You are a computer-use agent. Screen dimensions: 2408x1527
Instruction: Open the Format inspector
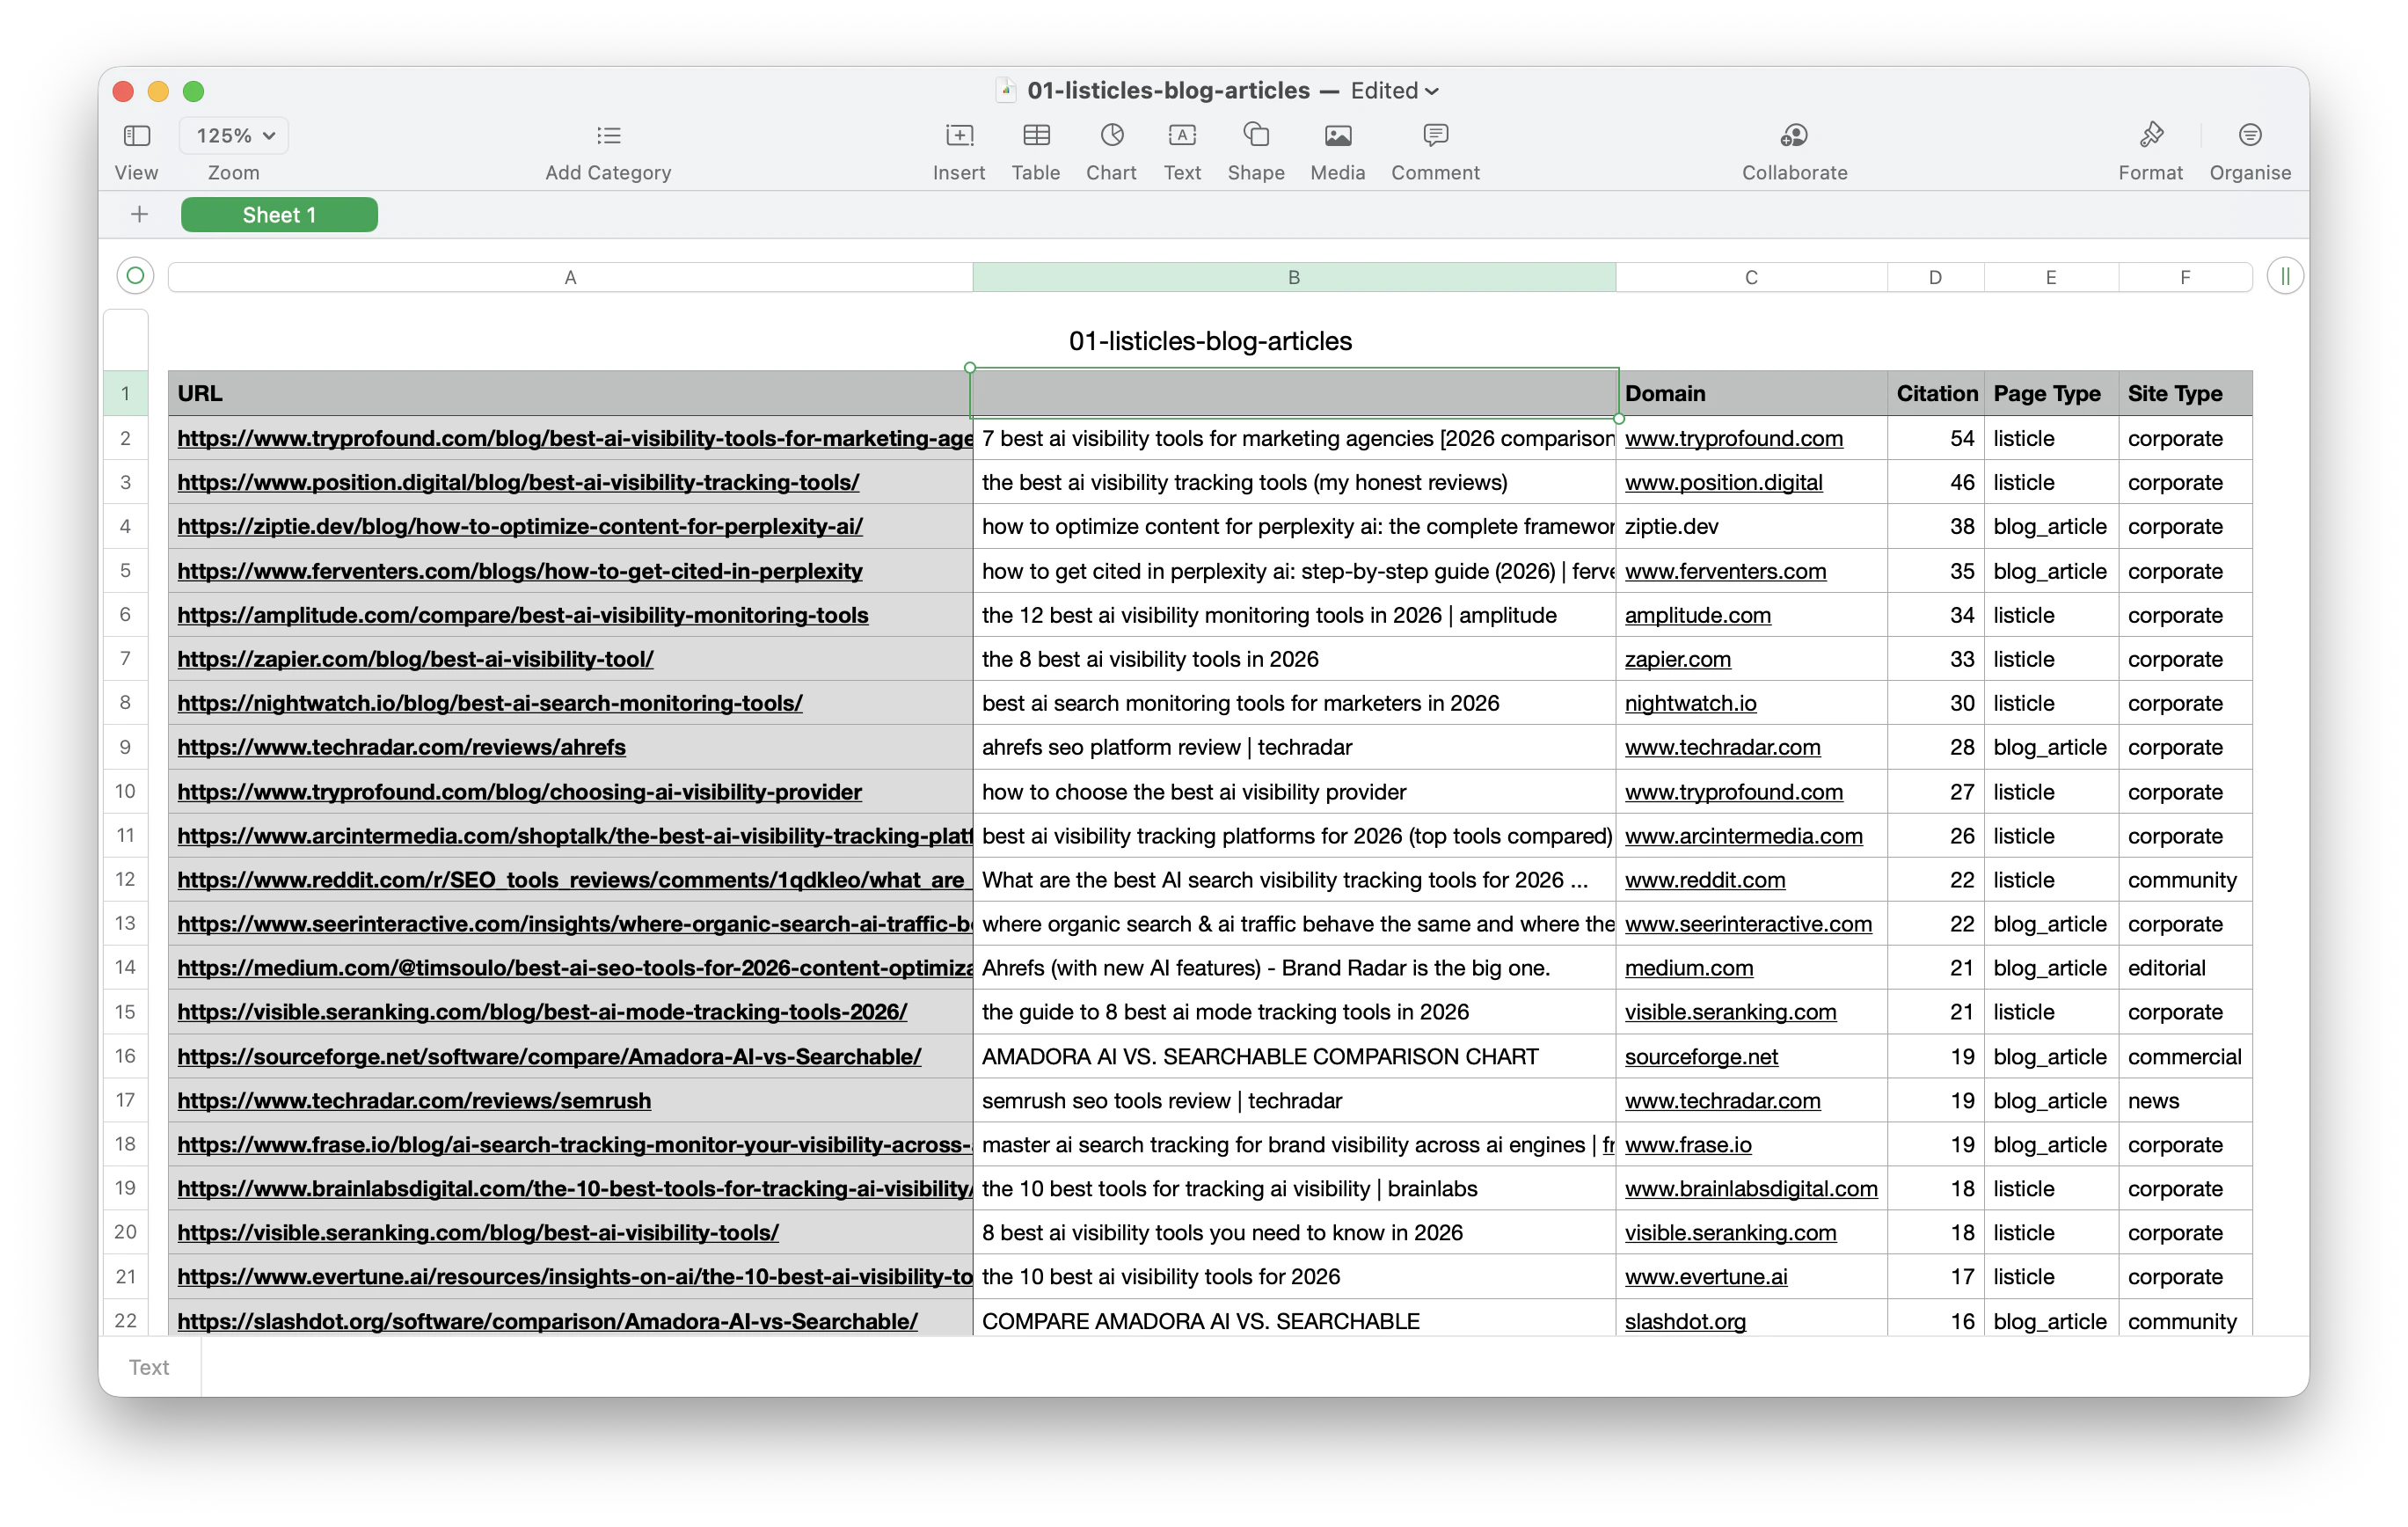pos(2150,135)
